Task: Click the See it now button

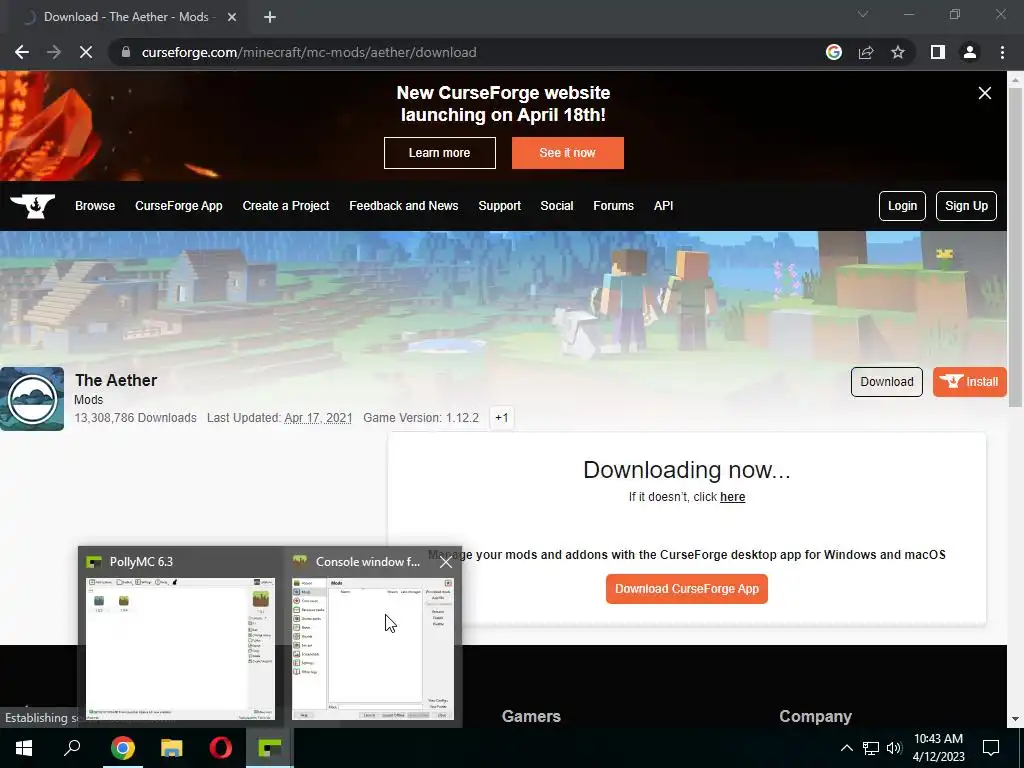Action: click(x=568, y=153)
